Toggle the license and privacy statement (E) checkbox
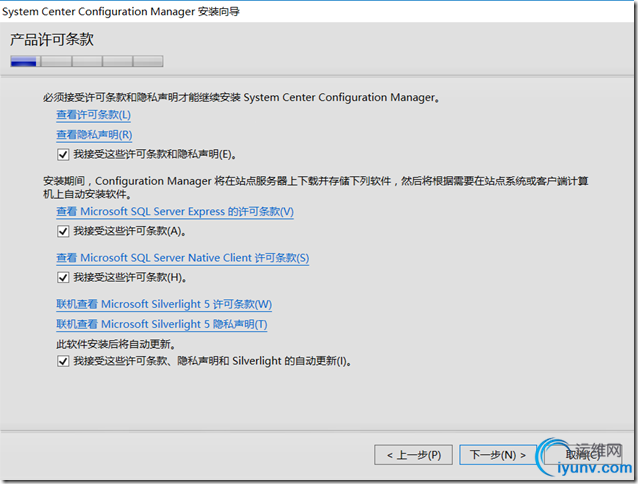638x484 pixels. click(64, 154)
